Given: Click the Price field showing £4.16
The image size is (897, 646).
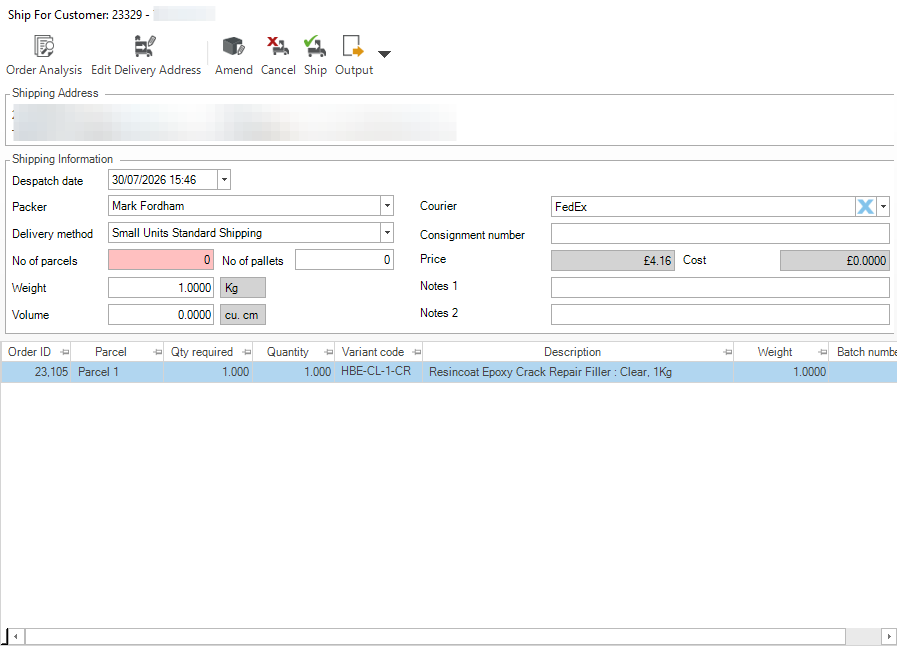Looking at the screenshot, I should click(x=613, y=260).
